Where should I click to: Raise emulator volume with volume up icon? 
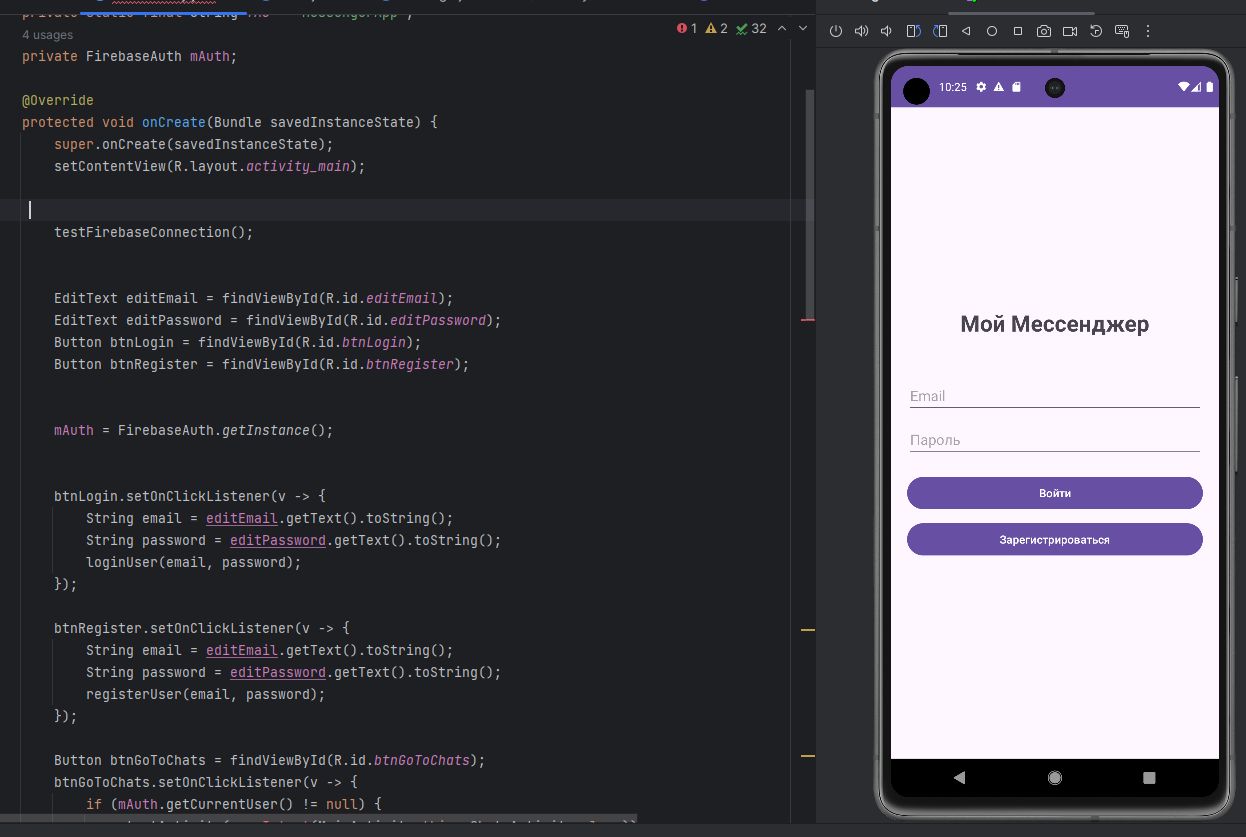pos(862,31)
